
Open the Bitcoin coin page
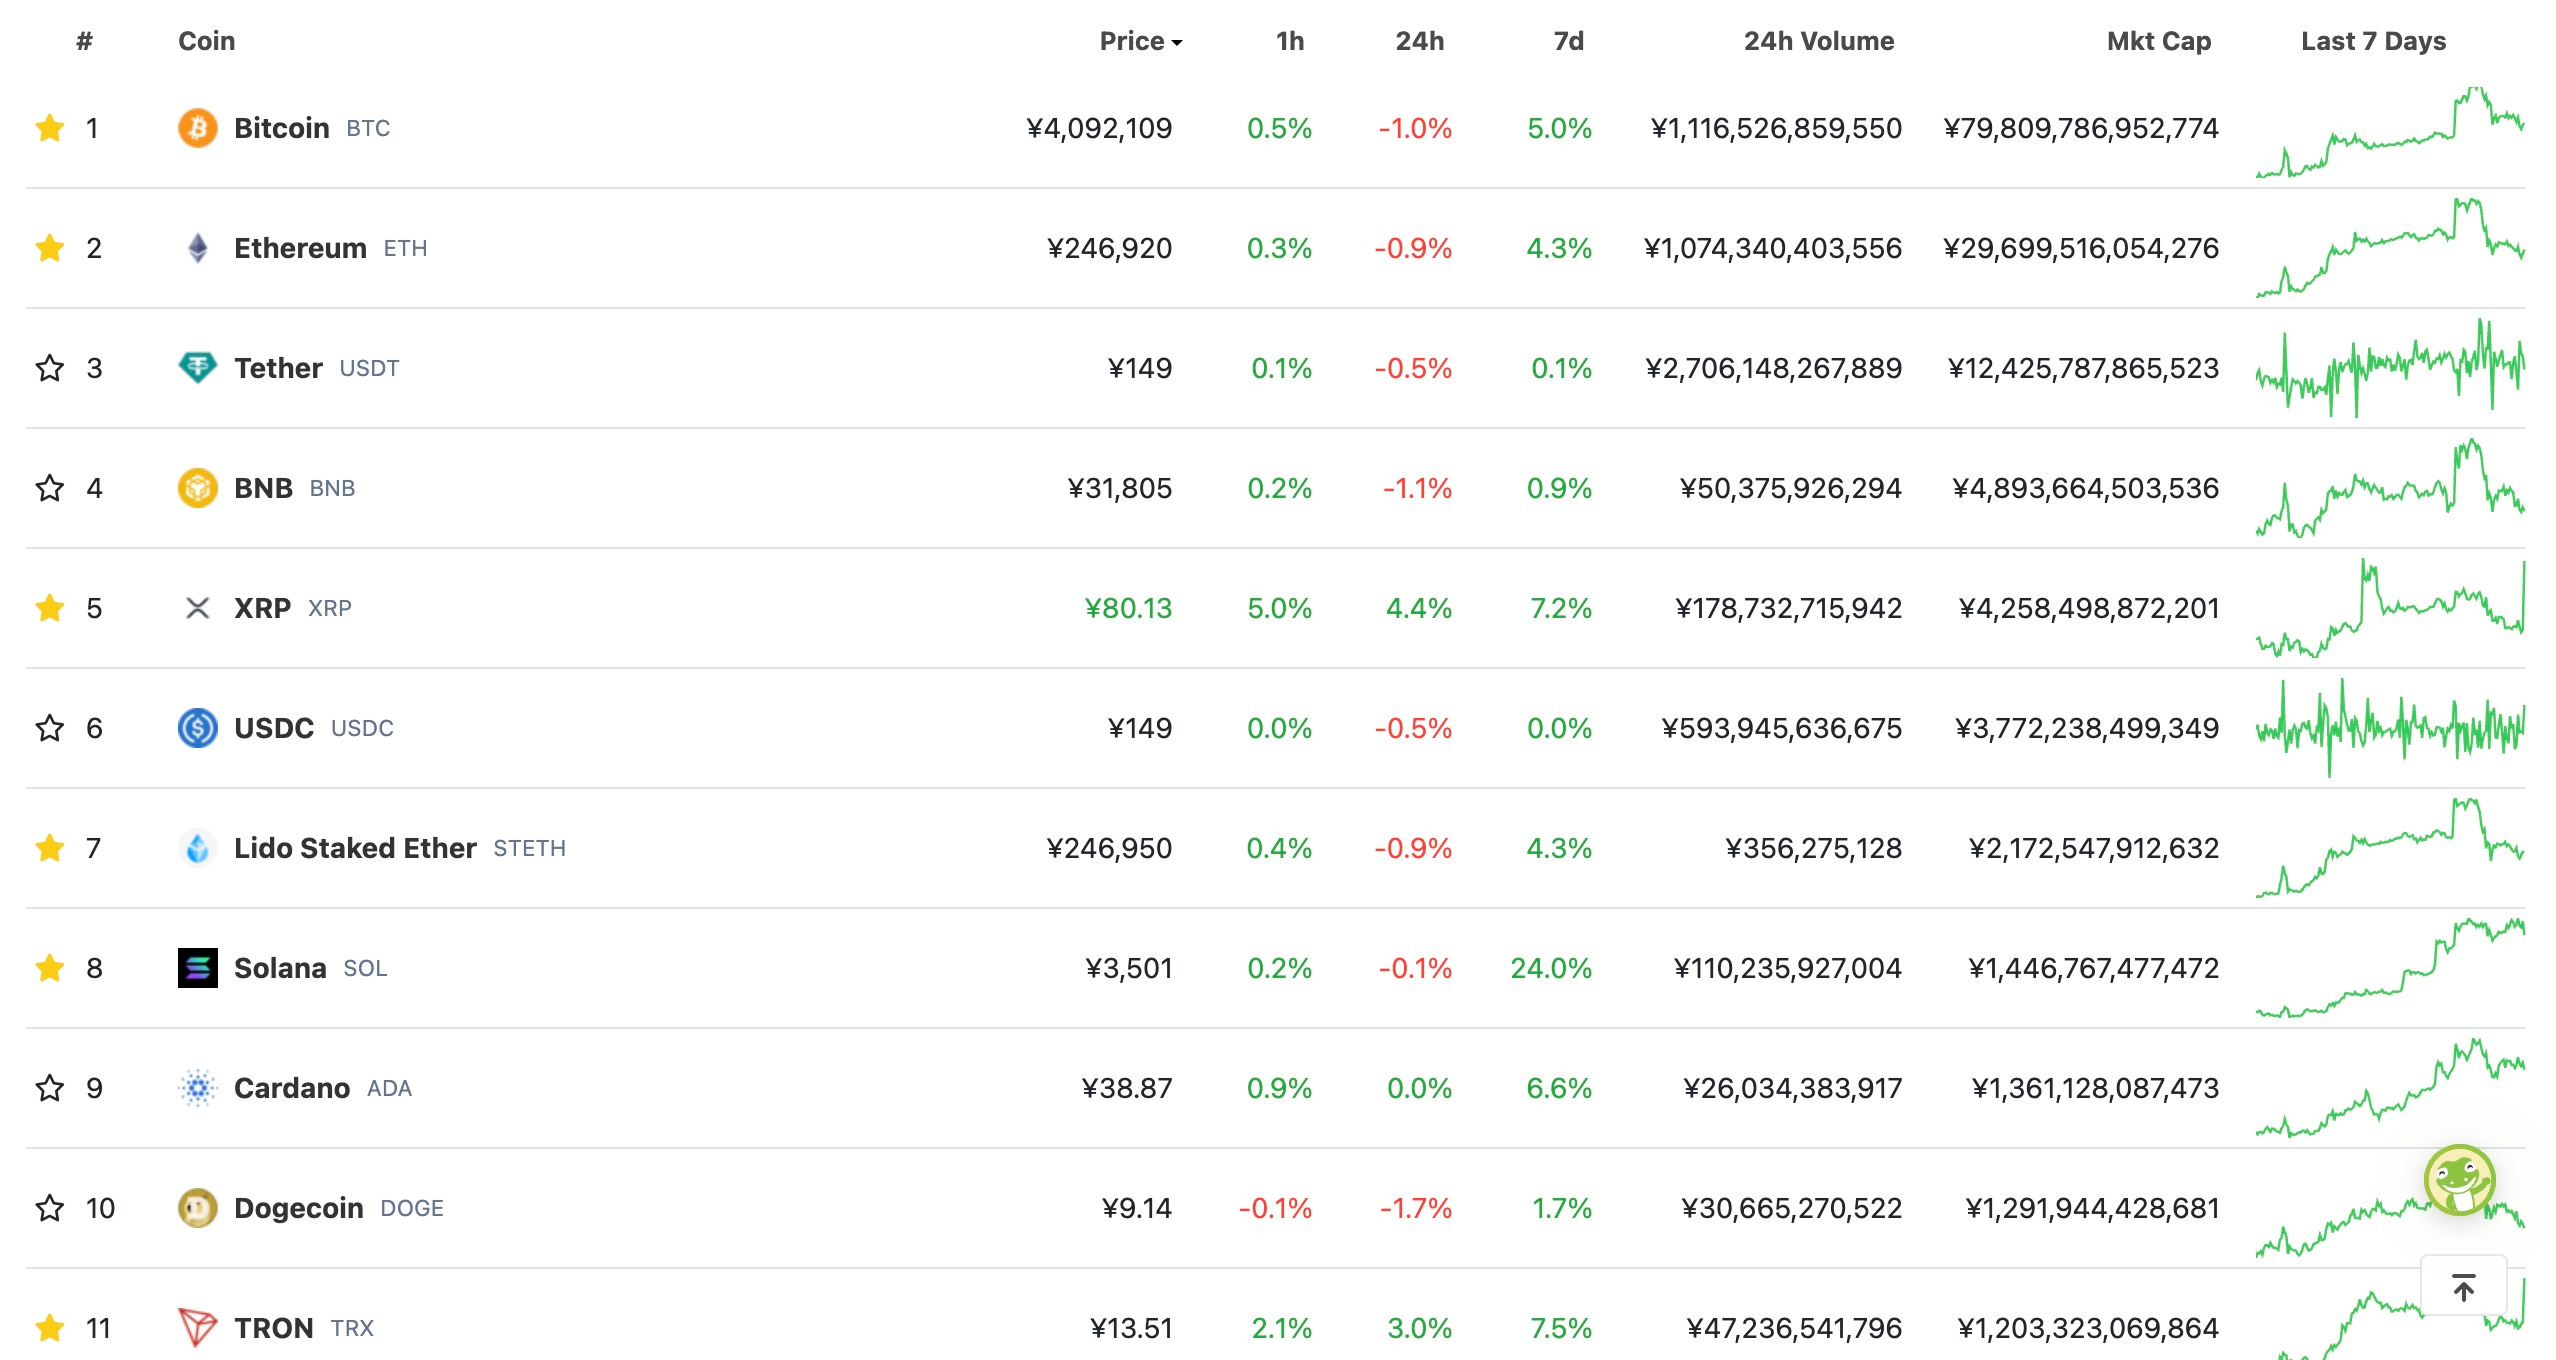pyautogui.click(x=282, y=128)
